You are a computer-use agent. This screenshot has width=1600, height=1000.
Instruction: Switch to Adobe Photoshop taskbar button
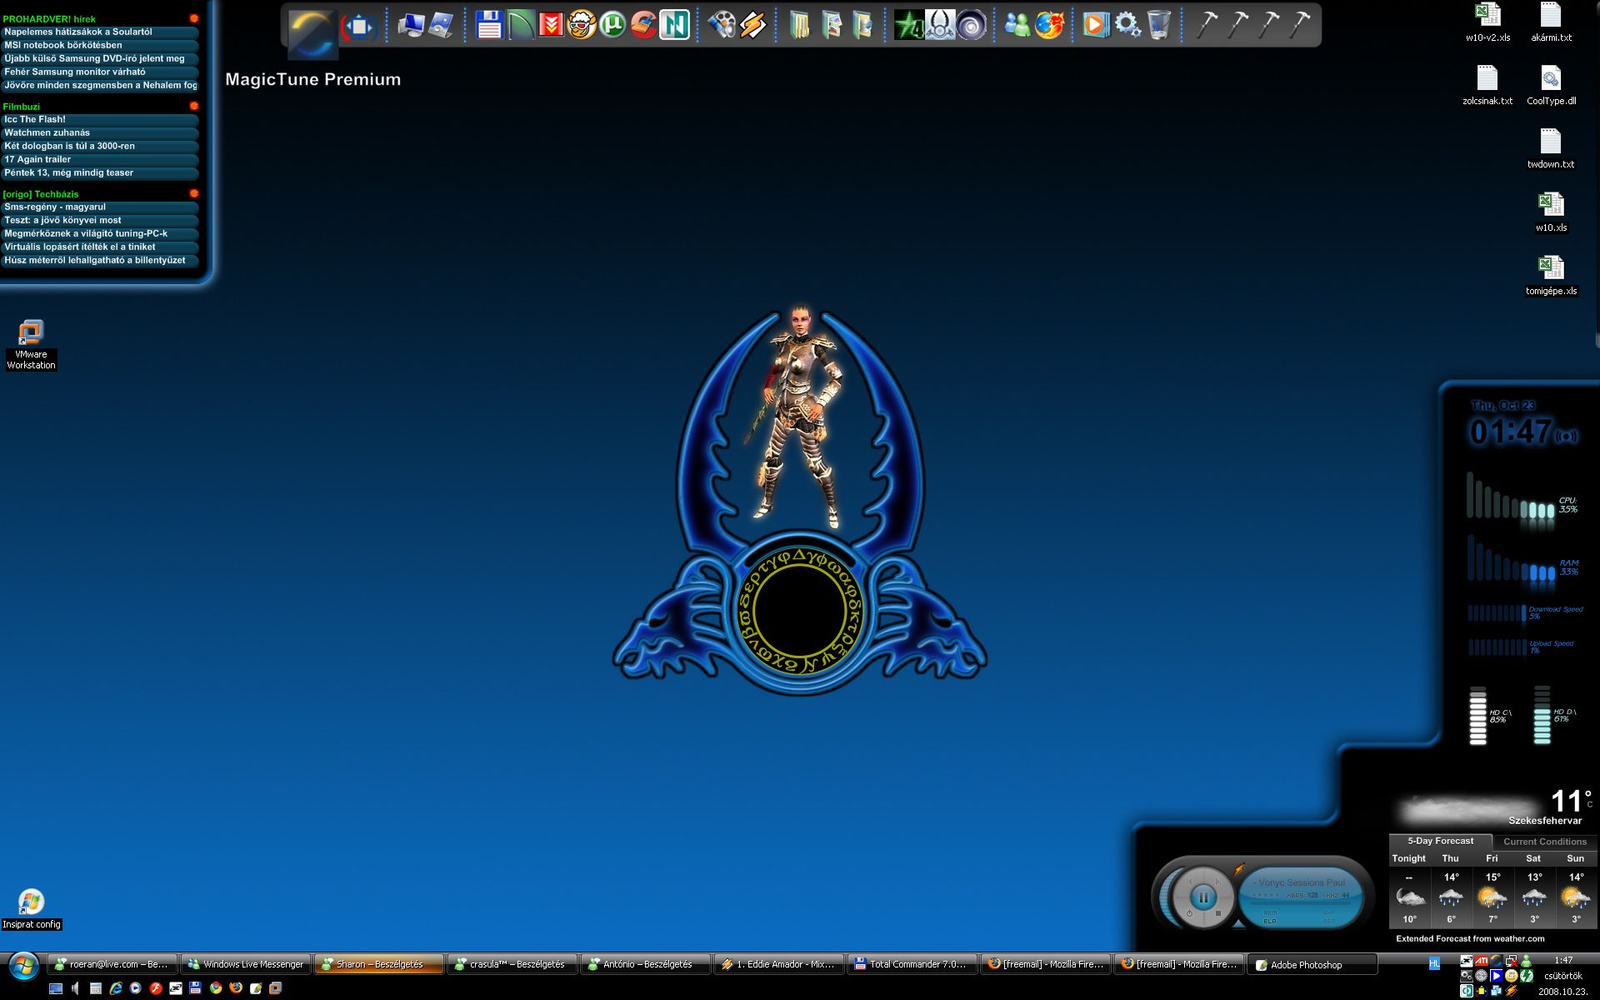click(1312, 965)
